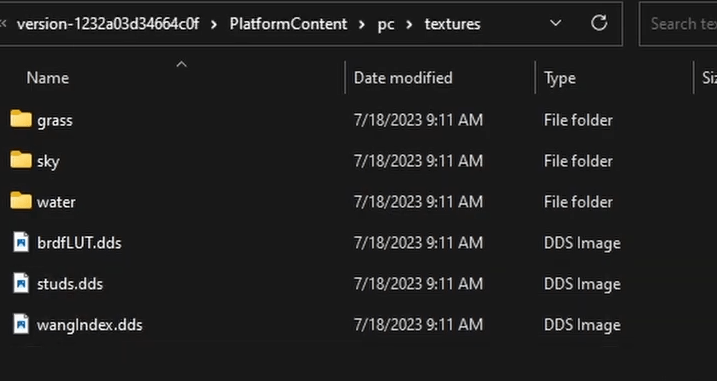Viewport: 717px width, 381px height.
Task: Jump to version-1232a03d34664c0f breadcrumb
Action: 108,24
